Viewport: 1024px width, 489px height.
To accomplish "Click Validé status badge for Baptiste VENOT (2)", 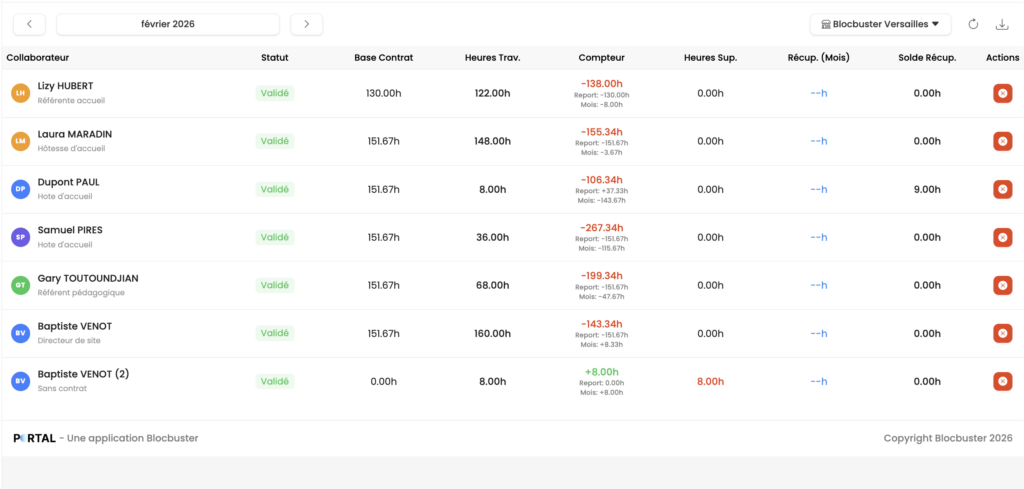I will (274, 381).
